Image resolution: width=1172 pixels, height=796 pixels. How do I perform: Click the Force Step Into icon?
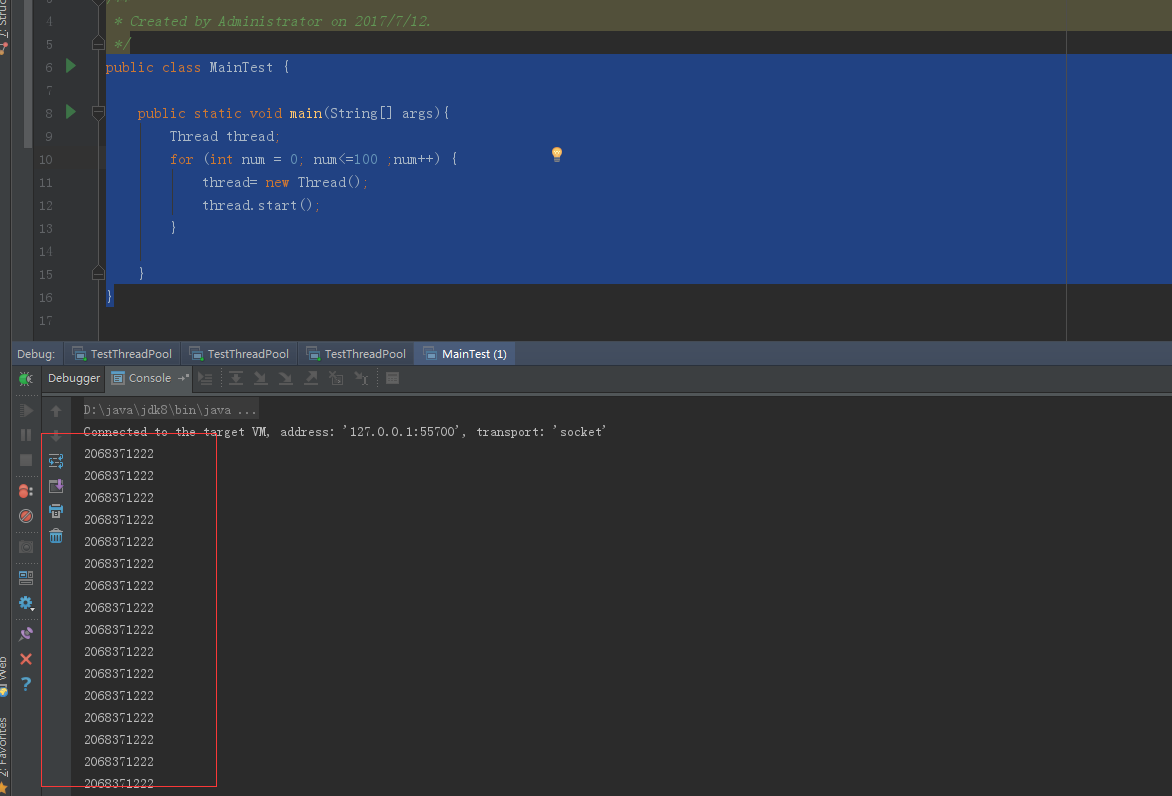click(x=286, y=379)
